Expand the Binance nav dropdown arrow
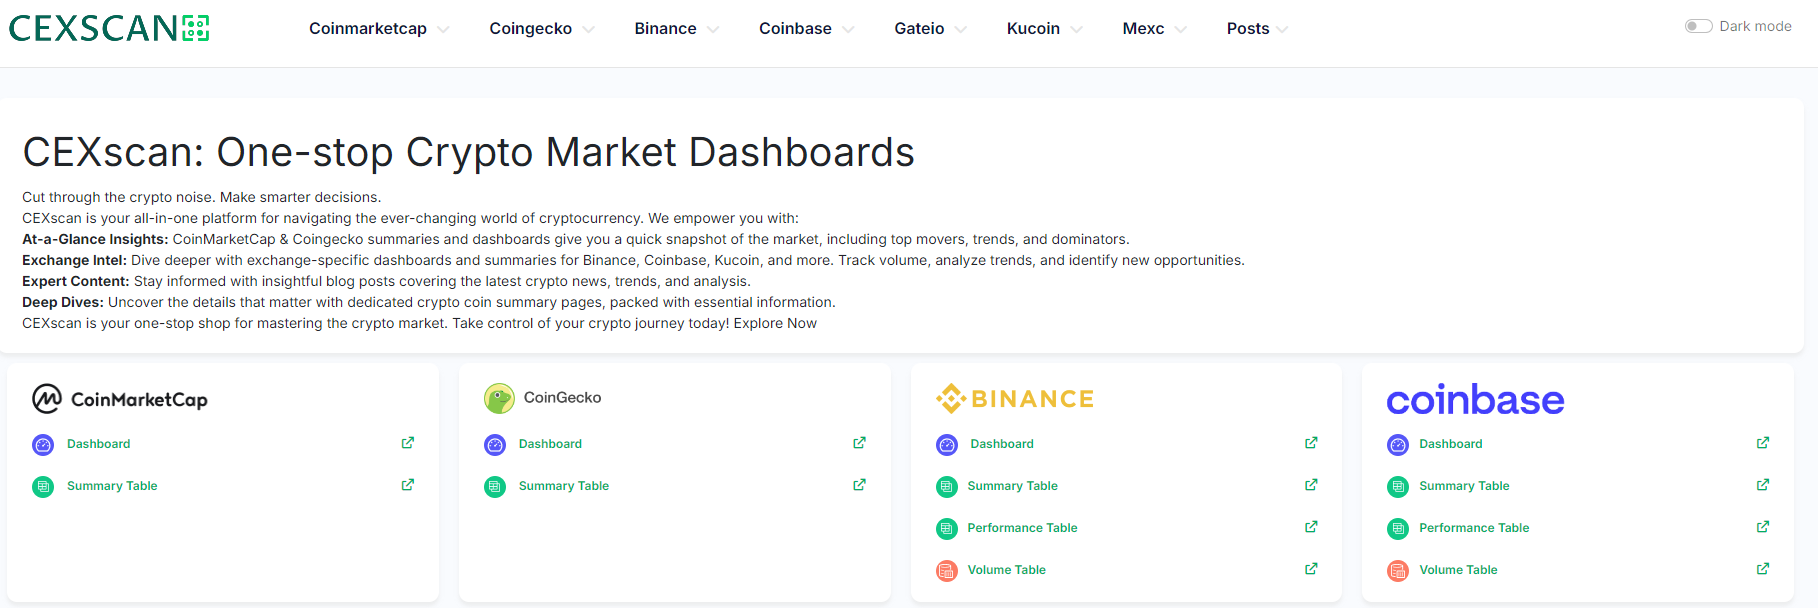This screenshot has width=1818, height=608. pyautogui.click(x=713, y=29)
